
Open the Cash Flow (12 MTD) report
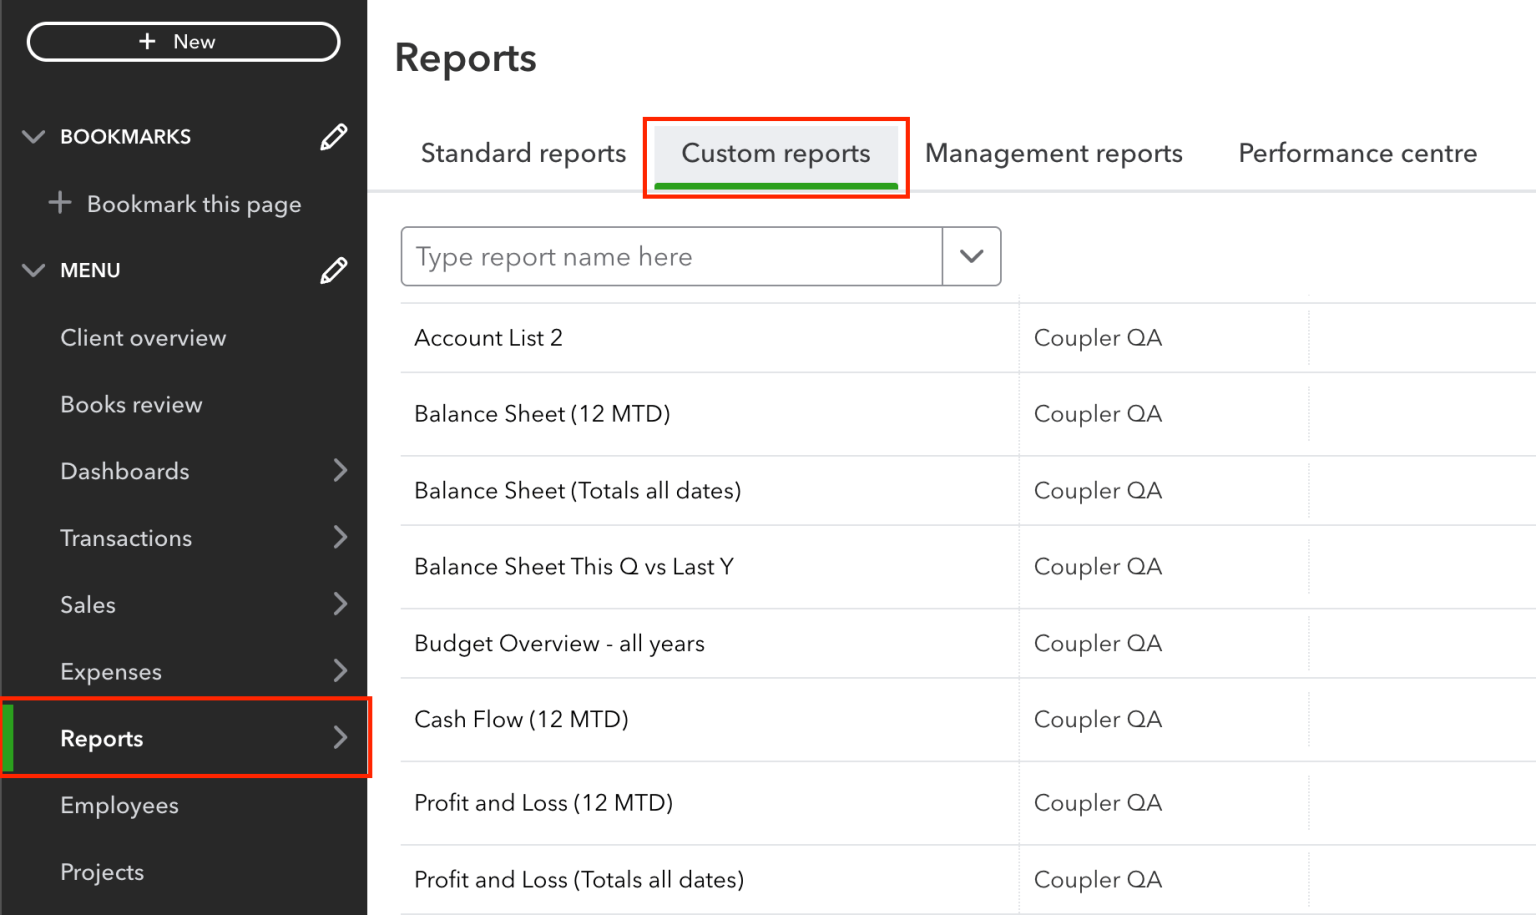[x=521, y=719]
